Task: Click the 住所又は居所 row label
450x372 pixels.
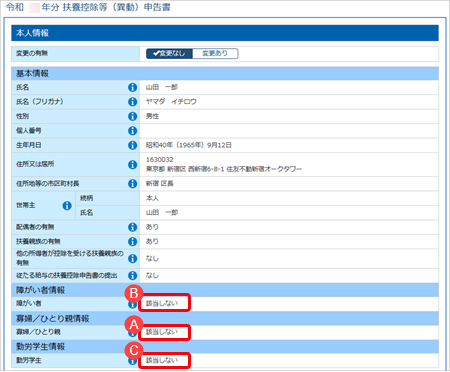Action: 35,164
